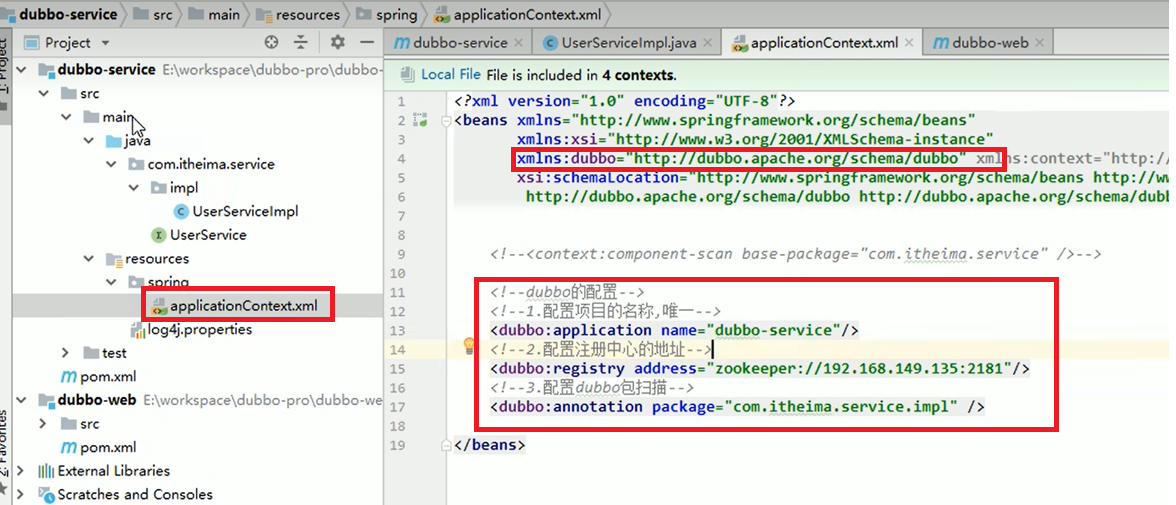Viewport: 1176px width, 505px height.
Task: Collapse the impl package node
Action: tap(135, 188)
